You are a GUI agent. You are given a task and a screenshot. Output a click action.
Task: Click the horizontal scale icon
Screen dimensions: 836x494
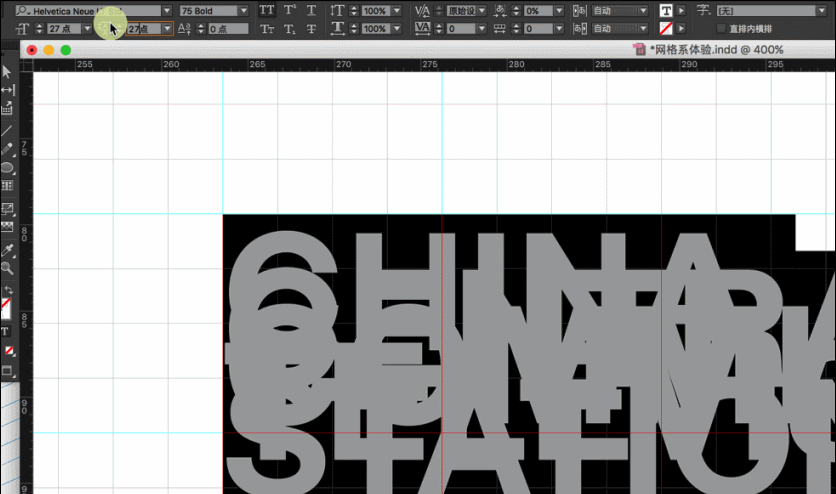(x=337, y=29)
